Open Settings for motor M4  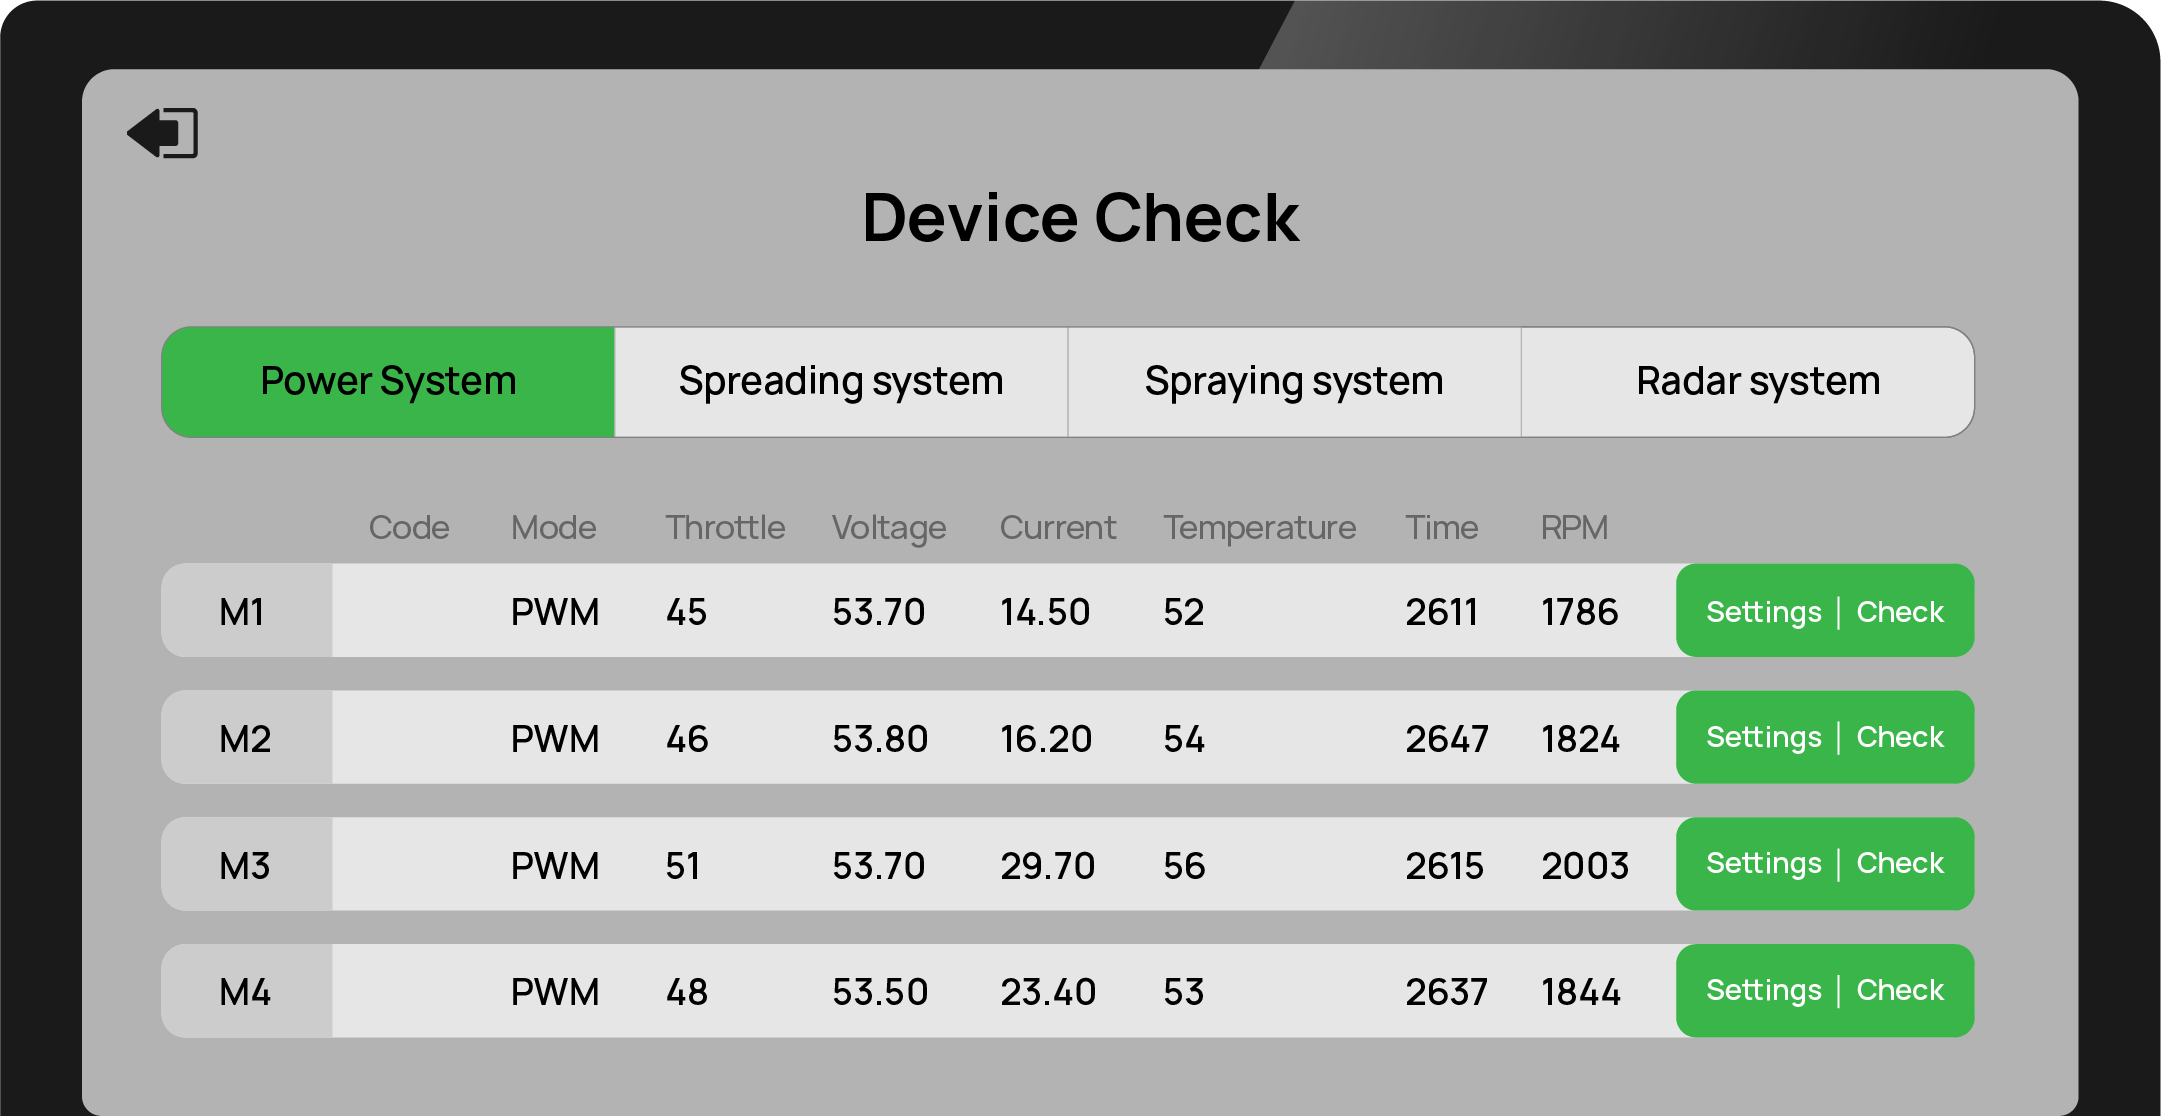tap(1763, 991)
